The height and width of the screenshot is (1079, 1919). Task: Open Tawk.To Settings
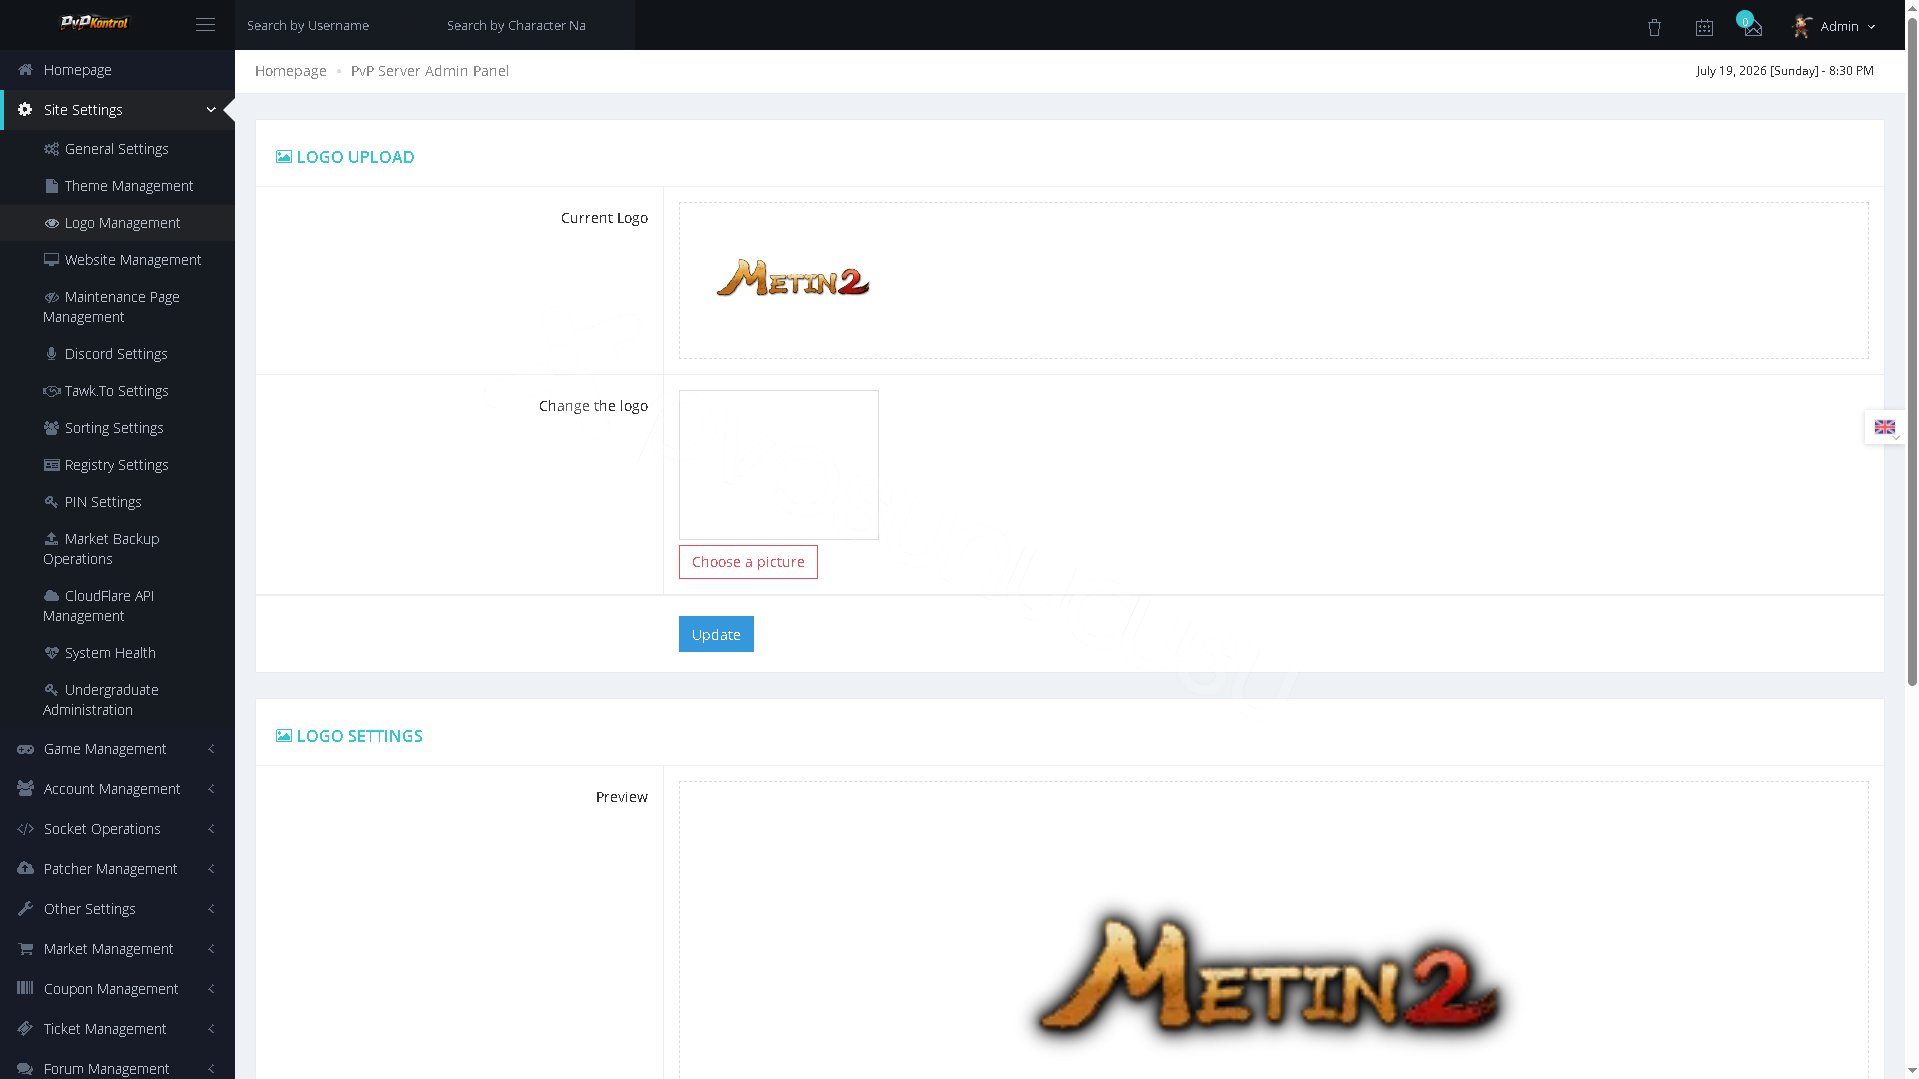pyautogui.click(x=117, y=391)
